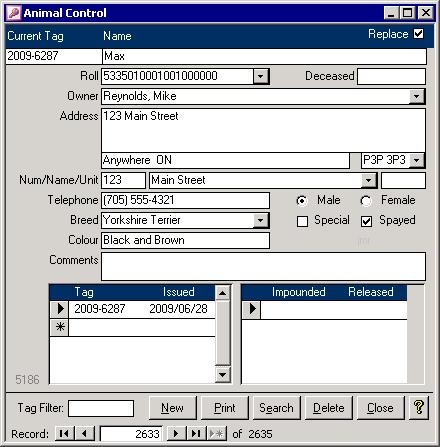Open help with the question mark button
Image resolution: width=440 pixels, height=447 pixels.
pyautogui.click(x=419, y=407)
